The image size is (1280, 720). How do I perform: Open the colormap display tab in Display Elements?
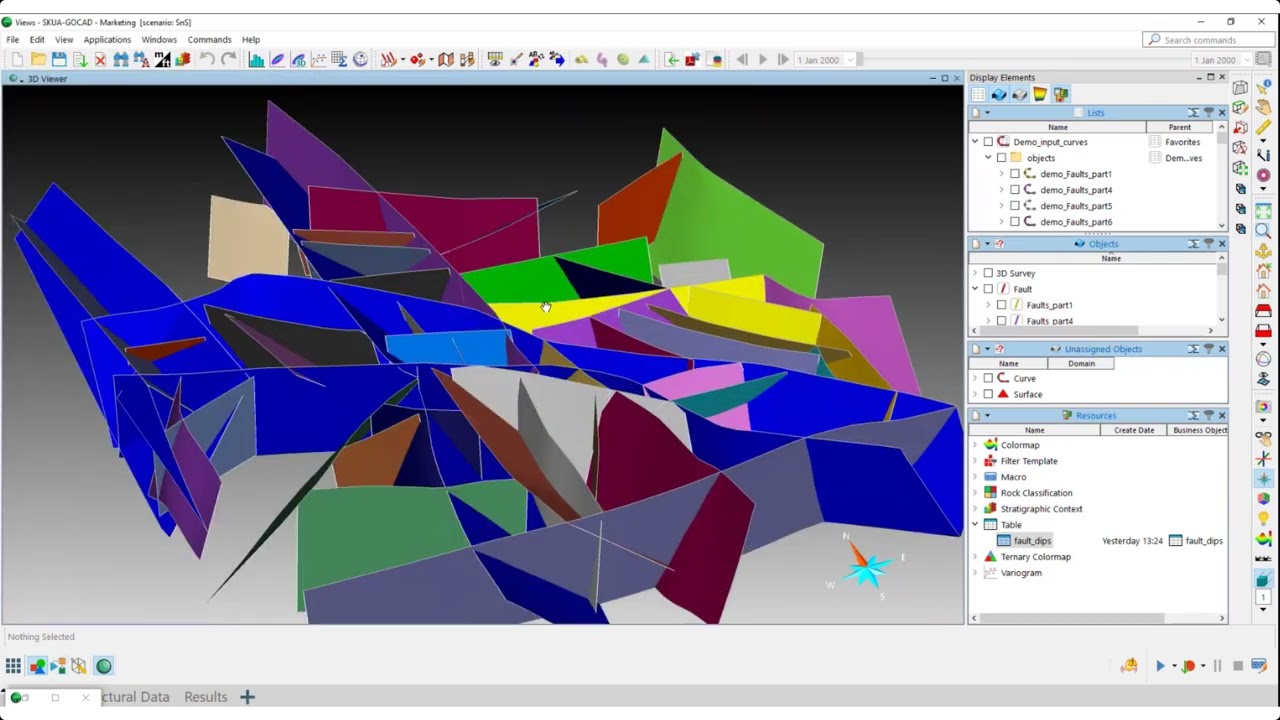[x=1040, y=95]
